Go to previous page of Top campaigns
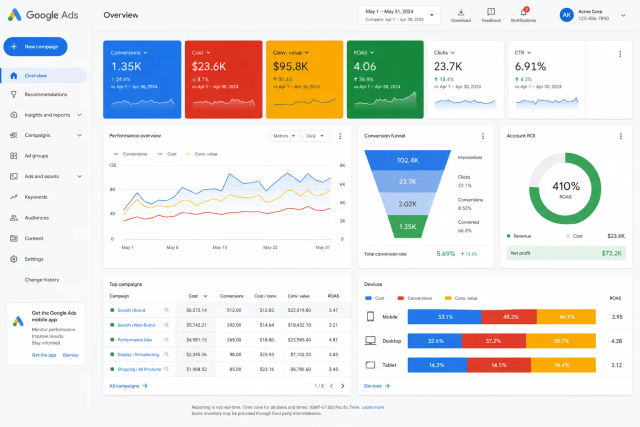The image size is (640, 427). point(331,386)
